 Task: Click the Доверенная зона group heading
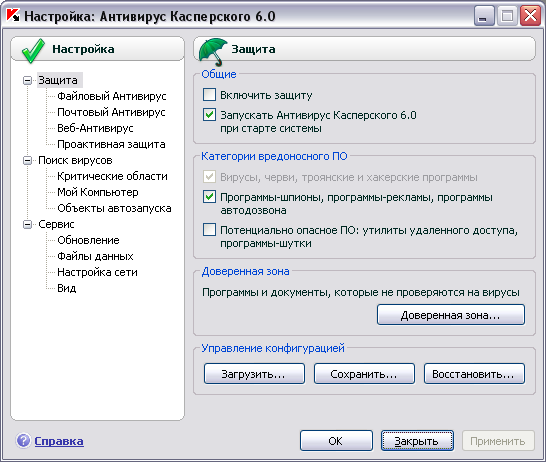click(x=245, y=271)
